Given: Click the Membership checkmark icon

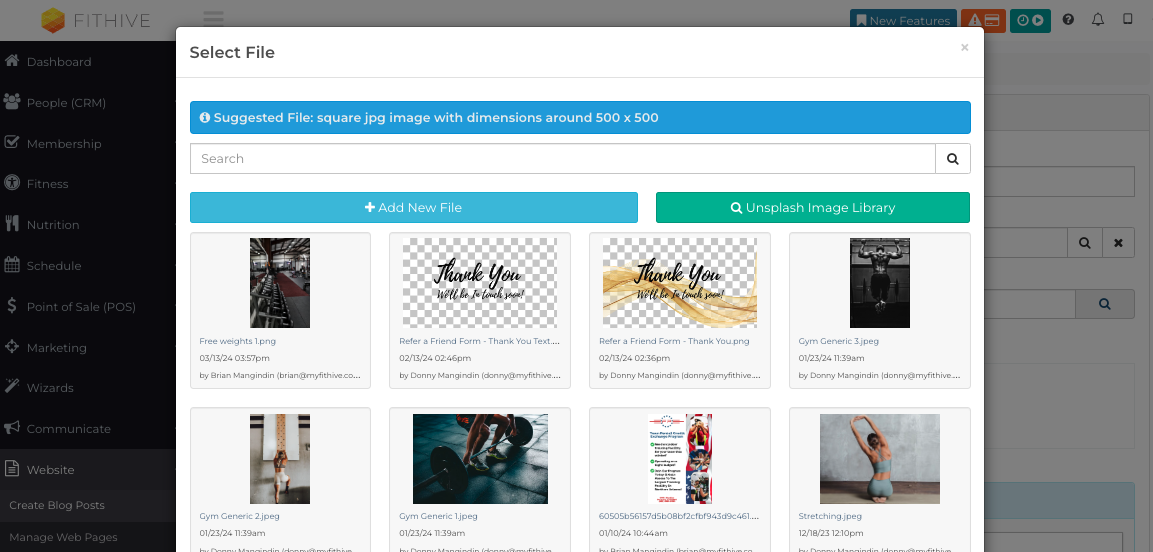Looking at the screenshot, I should point(11,142).
